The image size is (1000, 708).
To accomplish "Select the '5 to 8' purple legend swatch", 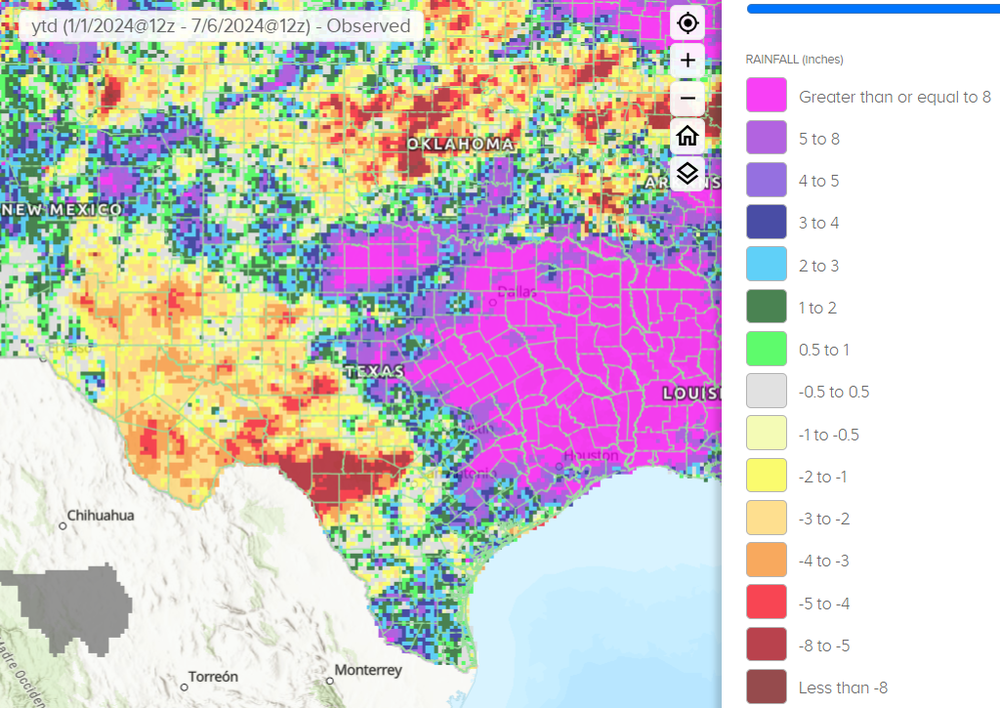I will coord(765,139).
